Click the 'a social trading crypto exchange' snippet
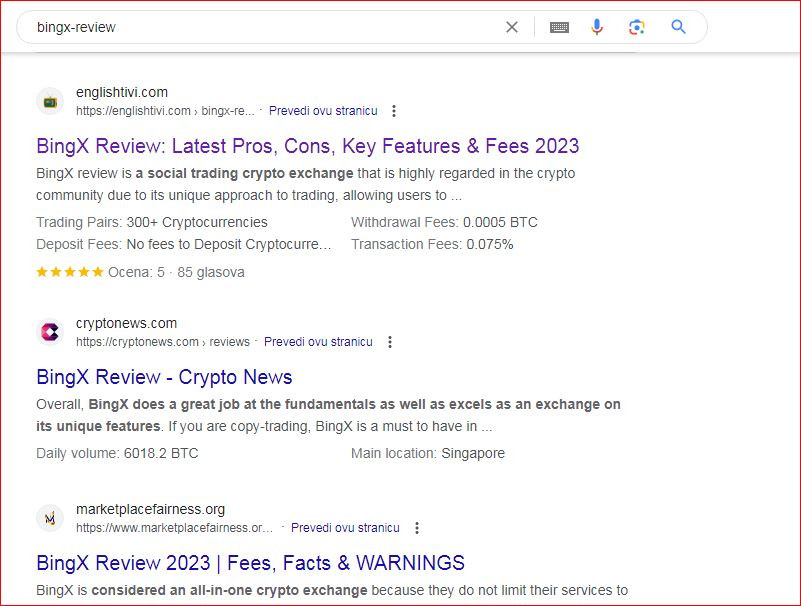 pyautogui.click(x=244, y=174)
